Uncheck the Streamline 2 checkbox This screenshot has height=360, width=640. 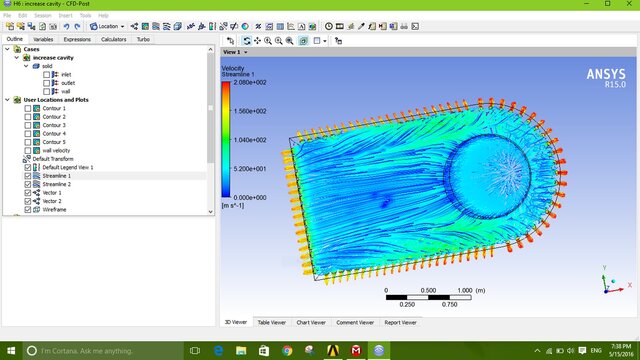click(x=28, y=184)
